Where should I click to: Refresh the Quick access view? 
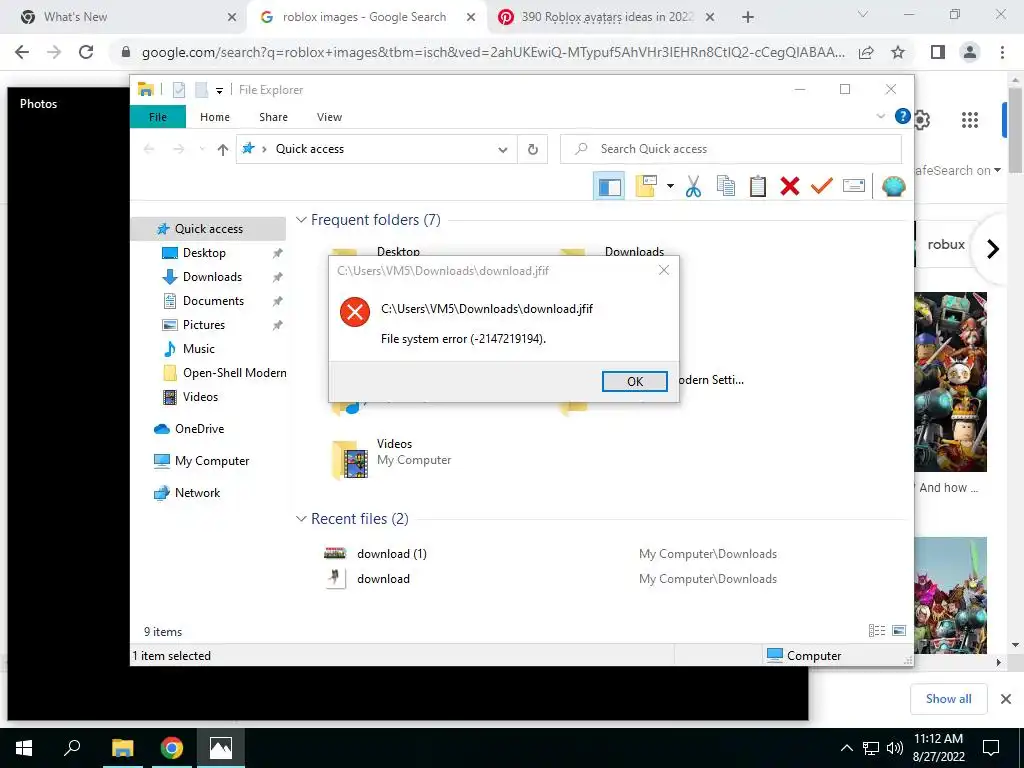pos(533,149)
